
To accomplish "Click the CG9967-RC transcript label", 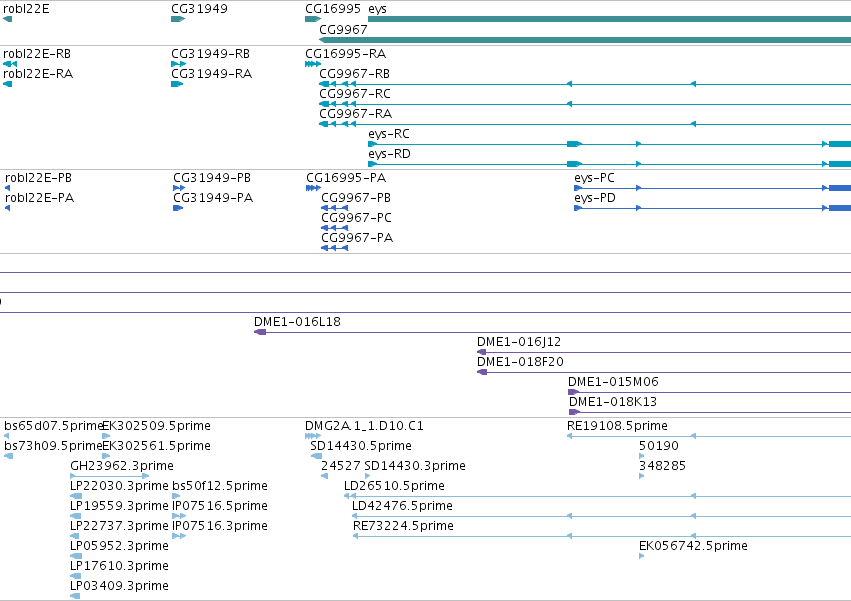I will [x=355, y=94].
